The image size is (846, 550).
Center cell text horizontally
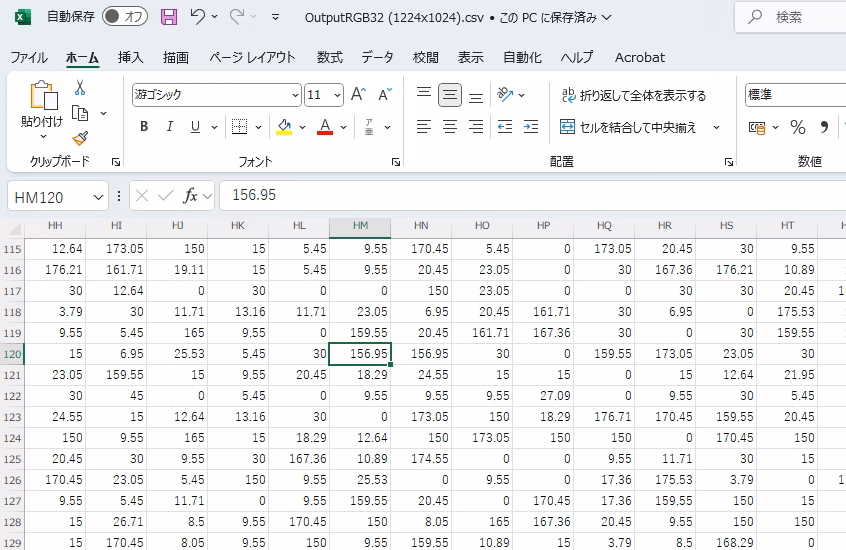(x=450, y=127)
